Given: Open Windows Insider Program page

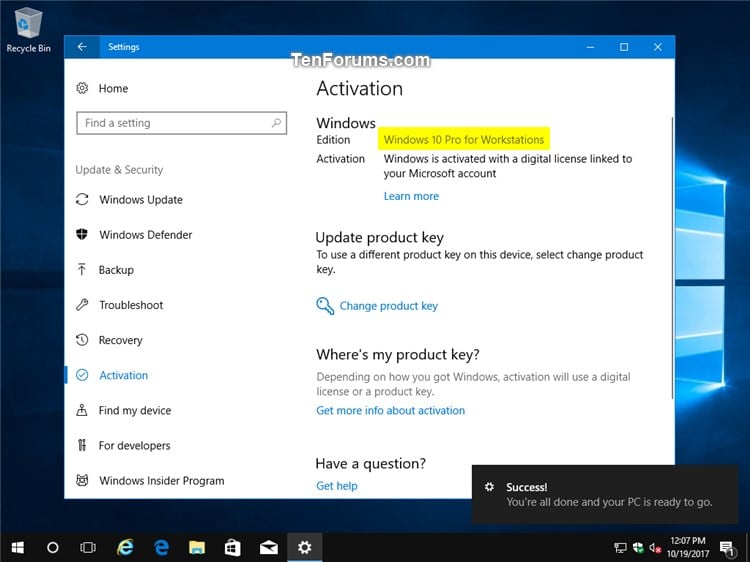Looking at the screenshot, I should 162,480.
